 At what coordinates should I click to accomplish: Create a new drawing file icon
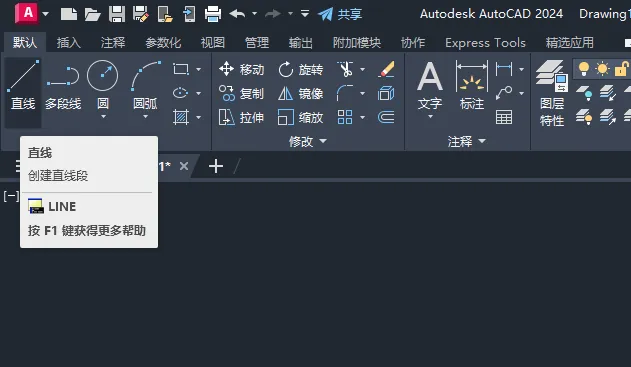[69, 14]
